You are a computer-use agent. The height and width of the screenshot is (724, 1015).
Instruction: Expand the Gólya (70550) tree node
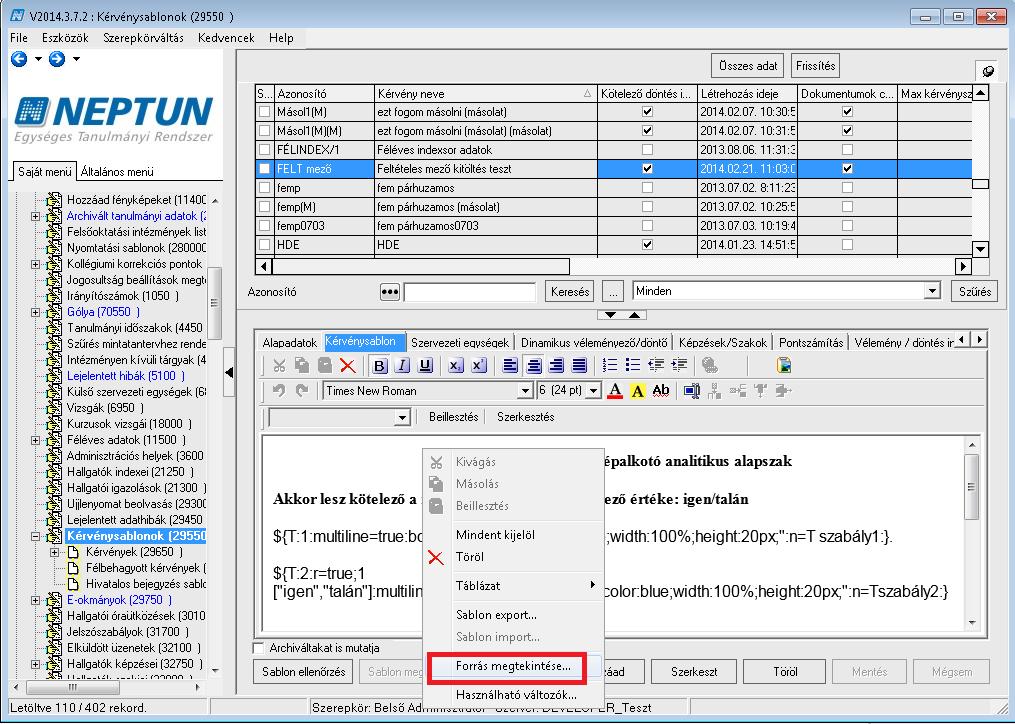tap(36, 312)
